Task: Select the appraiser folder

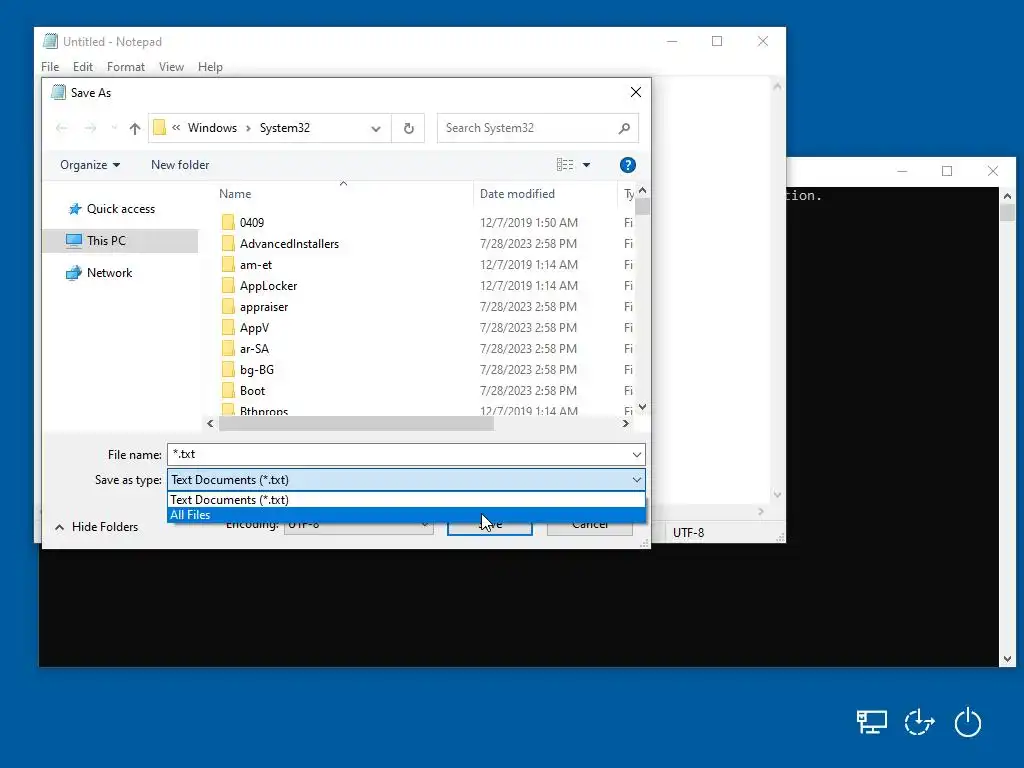Action: coord(264,307)
